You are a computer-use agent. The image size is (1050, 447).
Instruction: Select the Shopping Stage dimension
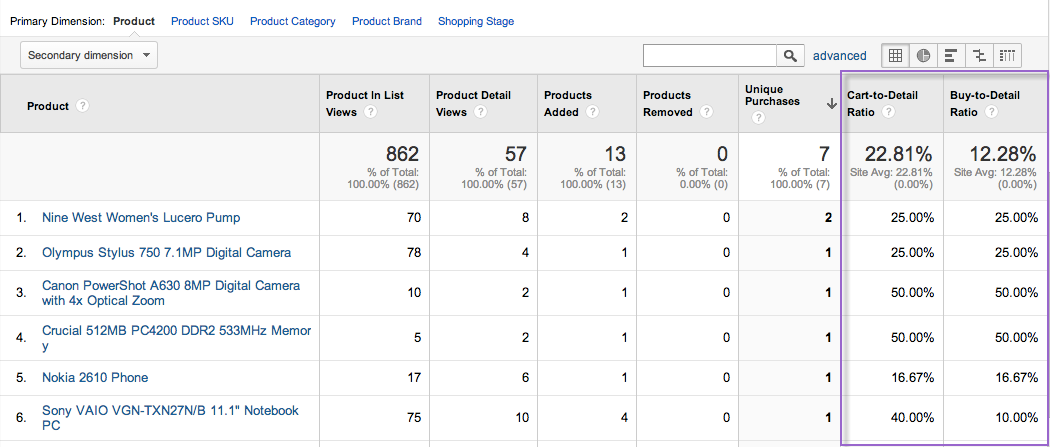point(476,21)
